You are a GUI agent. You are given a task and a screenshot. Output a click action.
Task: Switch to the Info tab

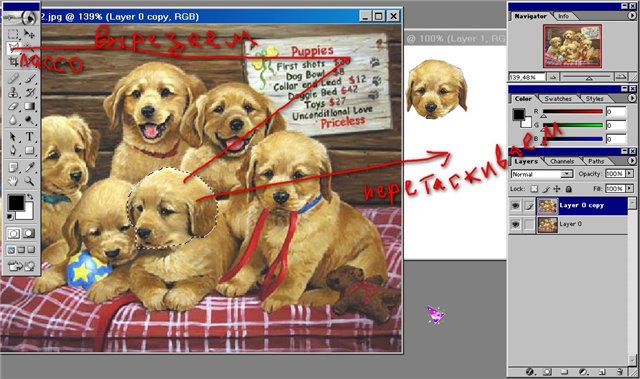[x=563, y=16]
